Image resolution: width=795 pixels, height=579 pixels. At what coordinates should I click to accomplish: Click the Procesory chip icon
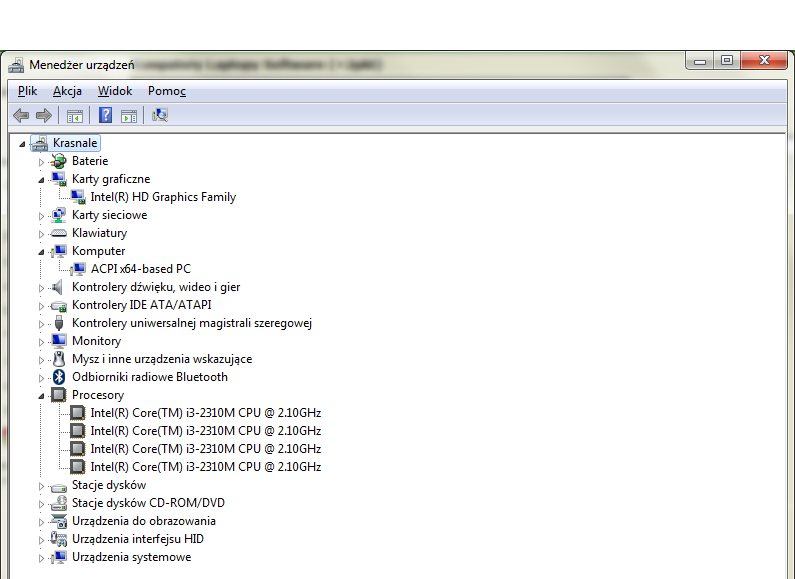[59, 395]
